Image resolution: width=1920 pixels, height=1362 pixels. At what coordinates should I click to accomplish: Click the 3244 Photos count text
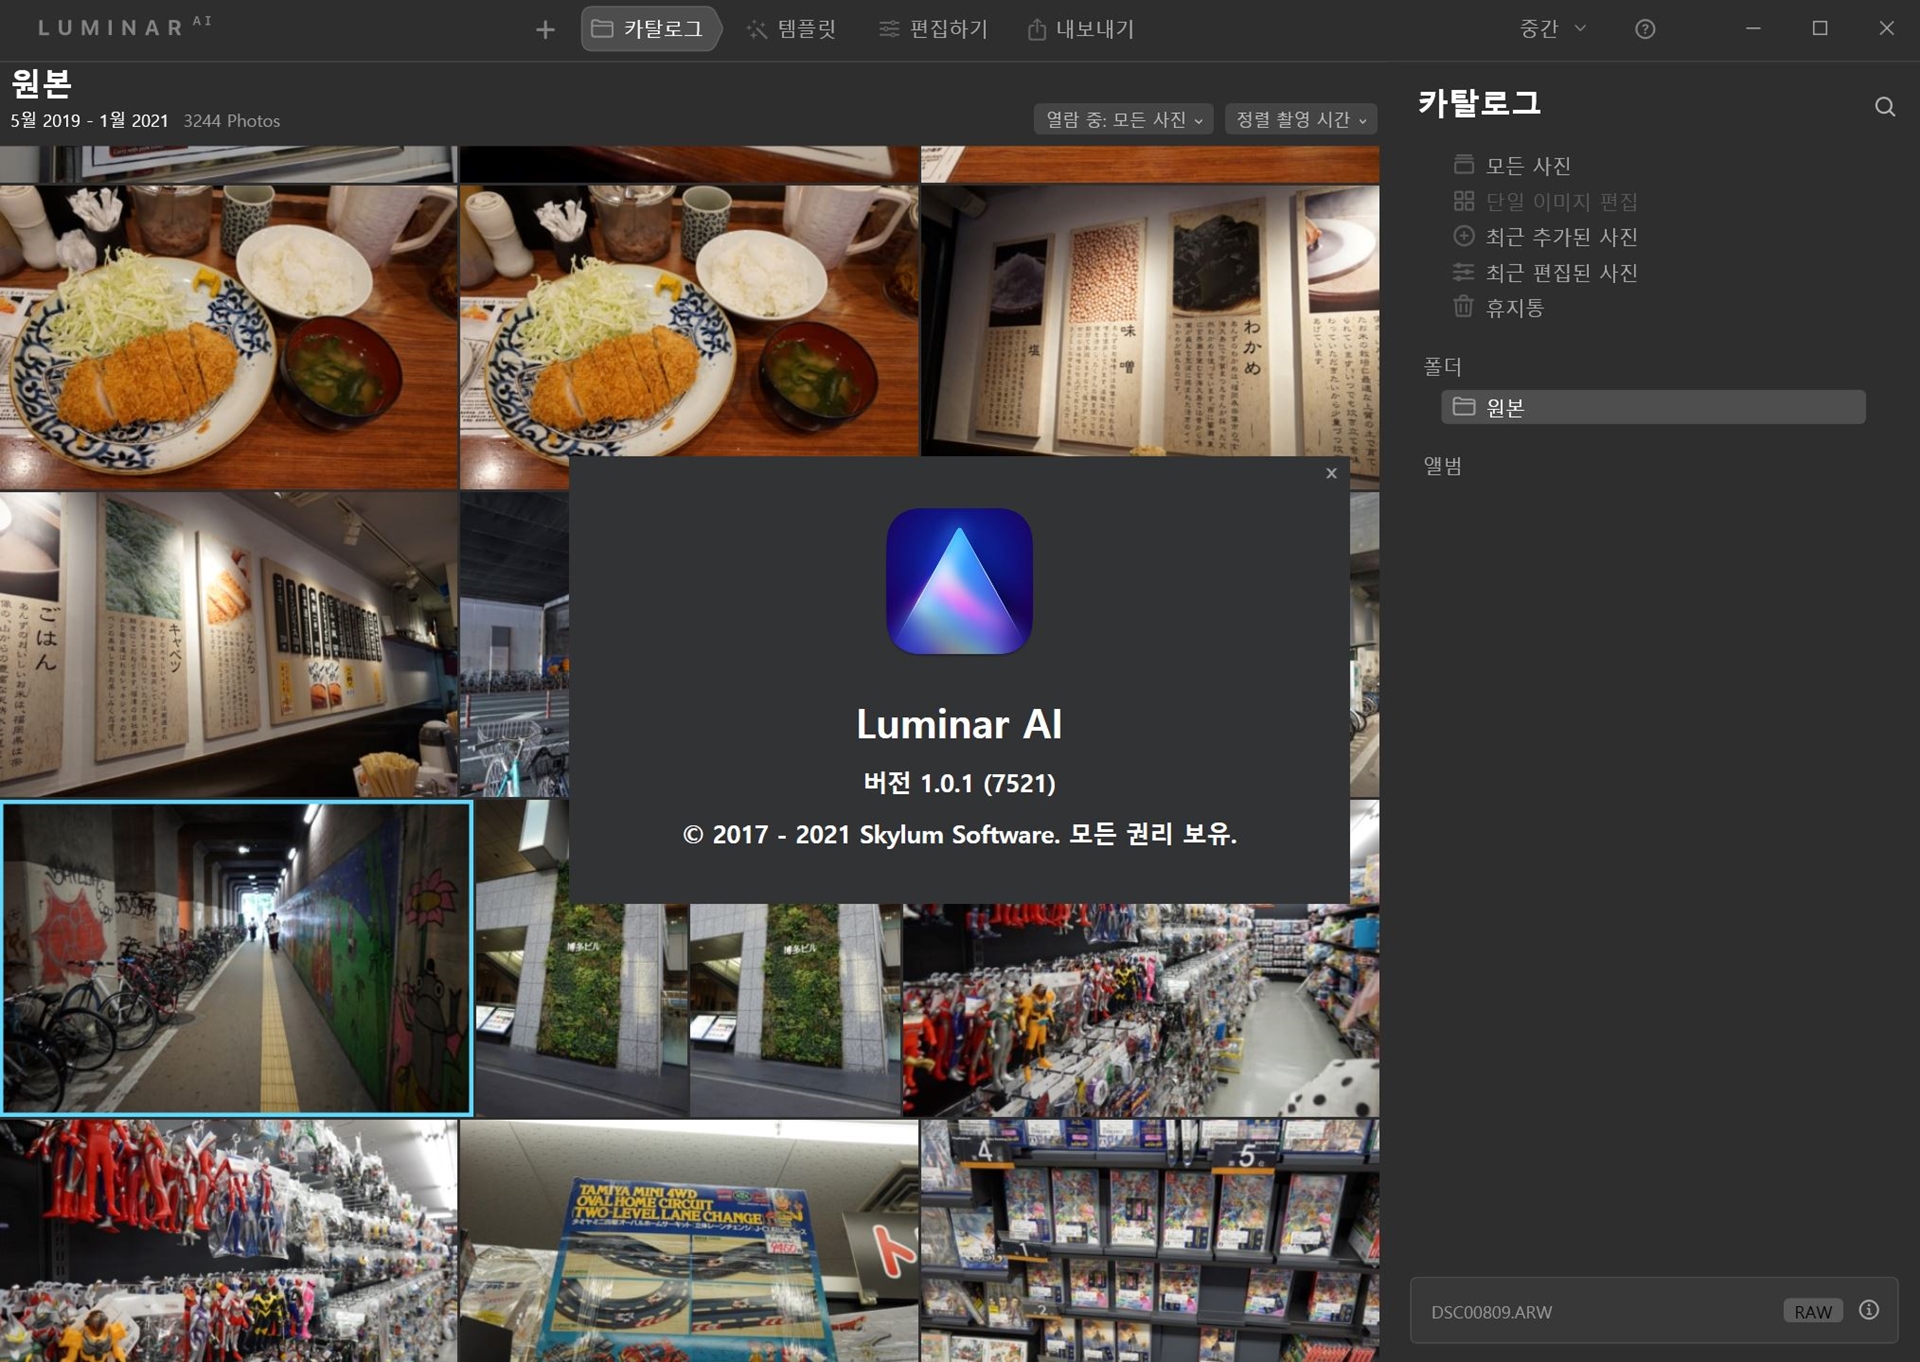click(x=232, y=121)
